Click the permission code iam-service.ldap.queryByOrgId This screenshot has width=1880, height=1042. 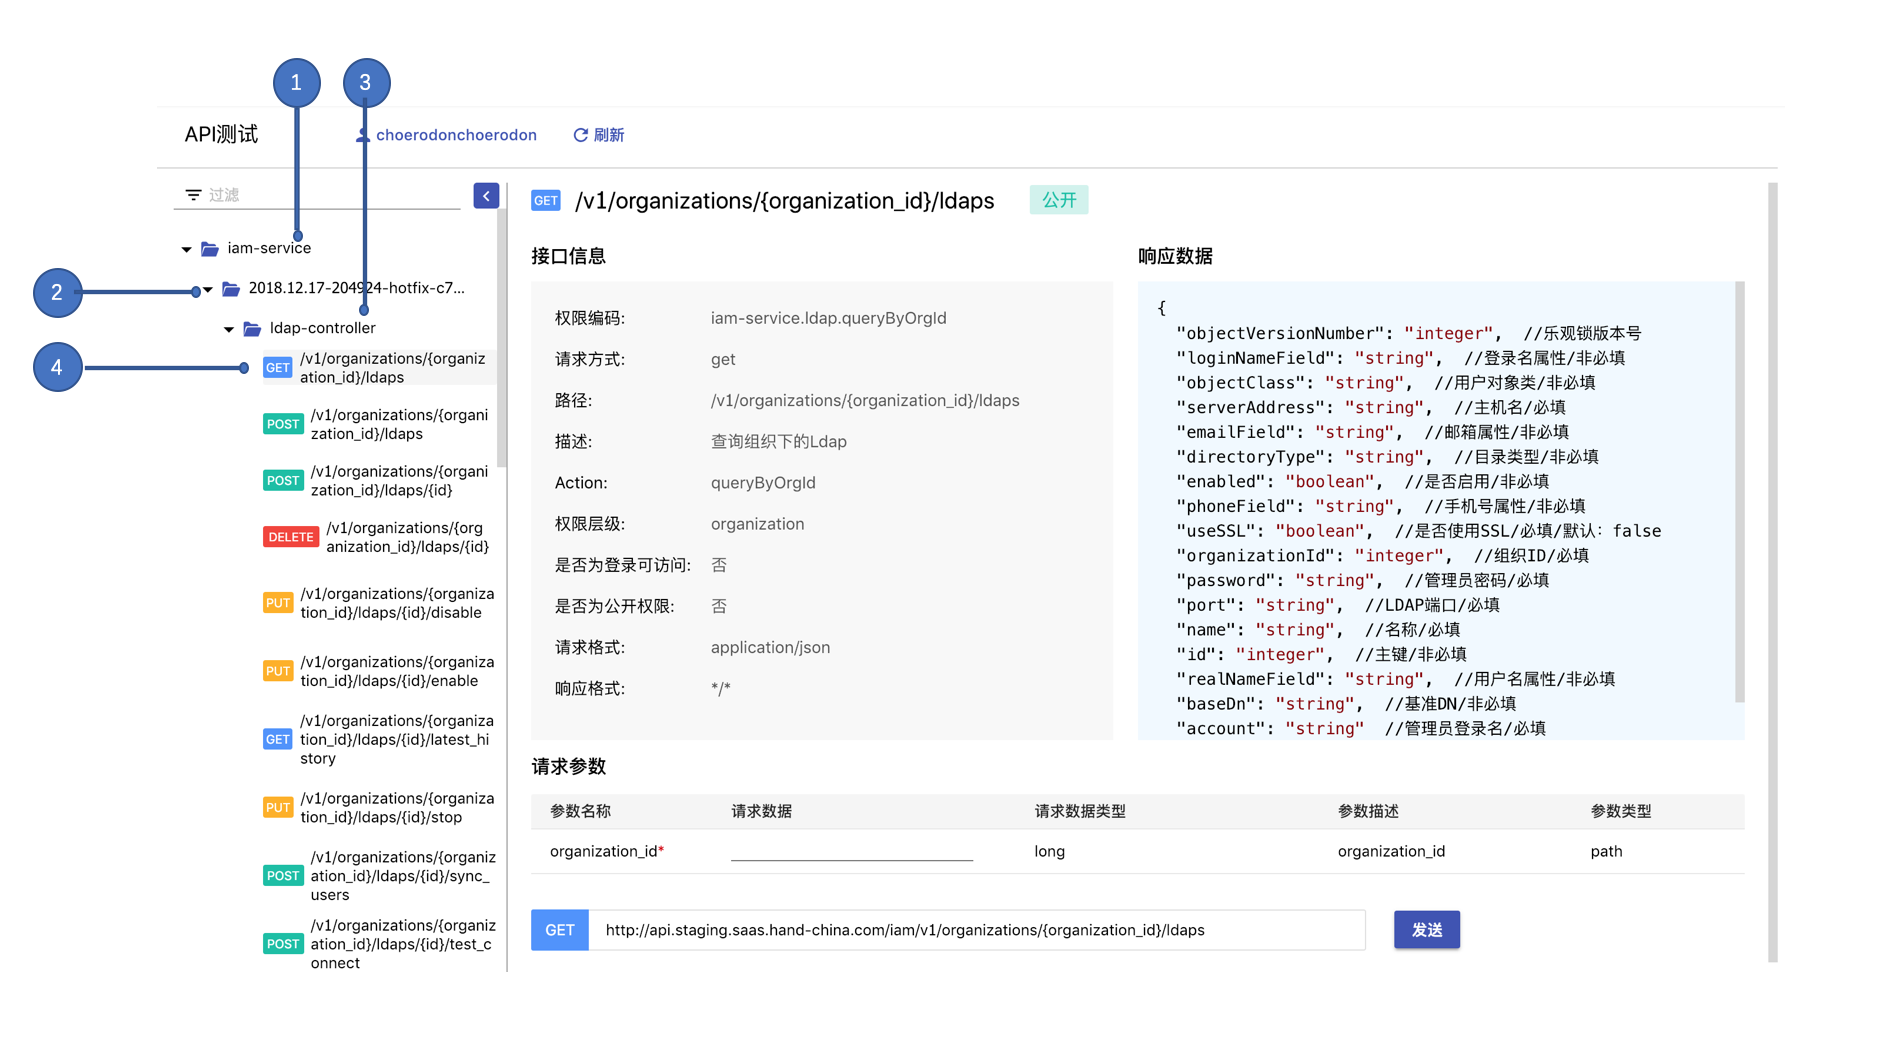(829, 318)
